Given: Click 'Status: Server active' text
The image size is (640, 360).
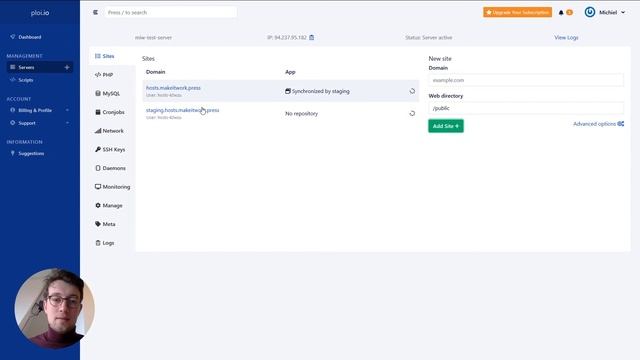Looking at the screenshot, I should click(x=429, y=38).
